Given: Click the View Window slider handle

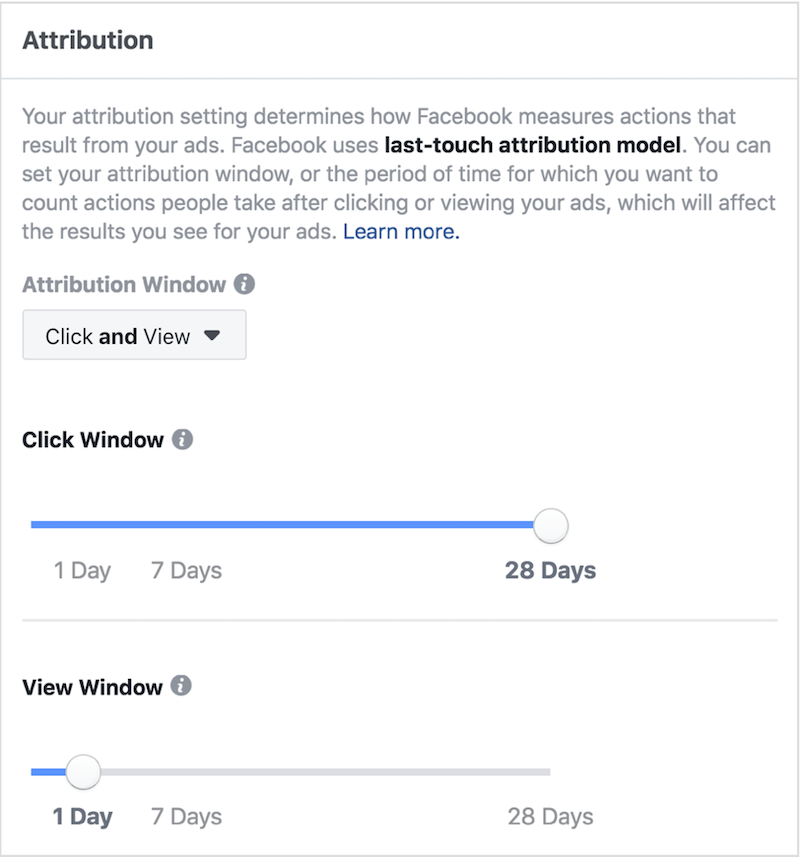Looking at the screenshot, I should 83,772.
